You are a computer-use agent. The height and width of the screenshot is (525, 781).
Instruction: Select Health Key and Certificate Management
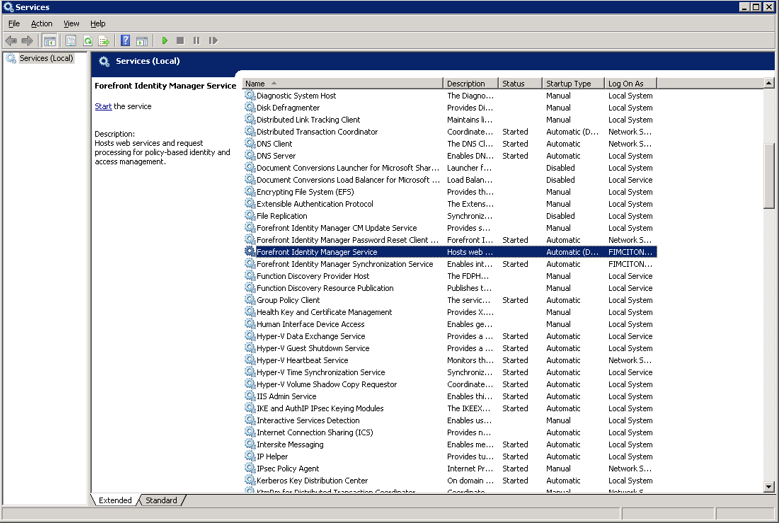pos(450,312)
